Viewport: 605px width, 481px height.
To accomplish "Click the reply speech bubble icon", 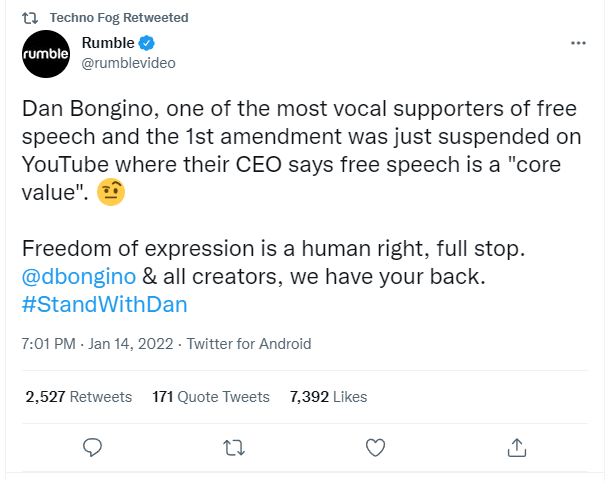I will pyautogui.click(x=93, y=447).
